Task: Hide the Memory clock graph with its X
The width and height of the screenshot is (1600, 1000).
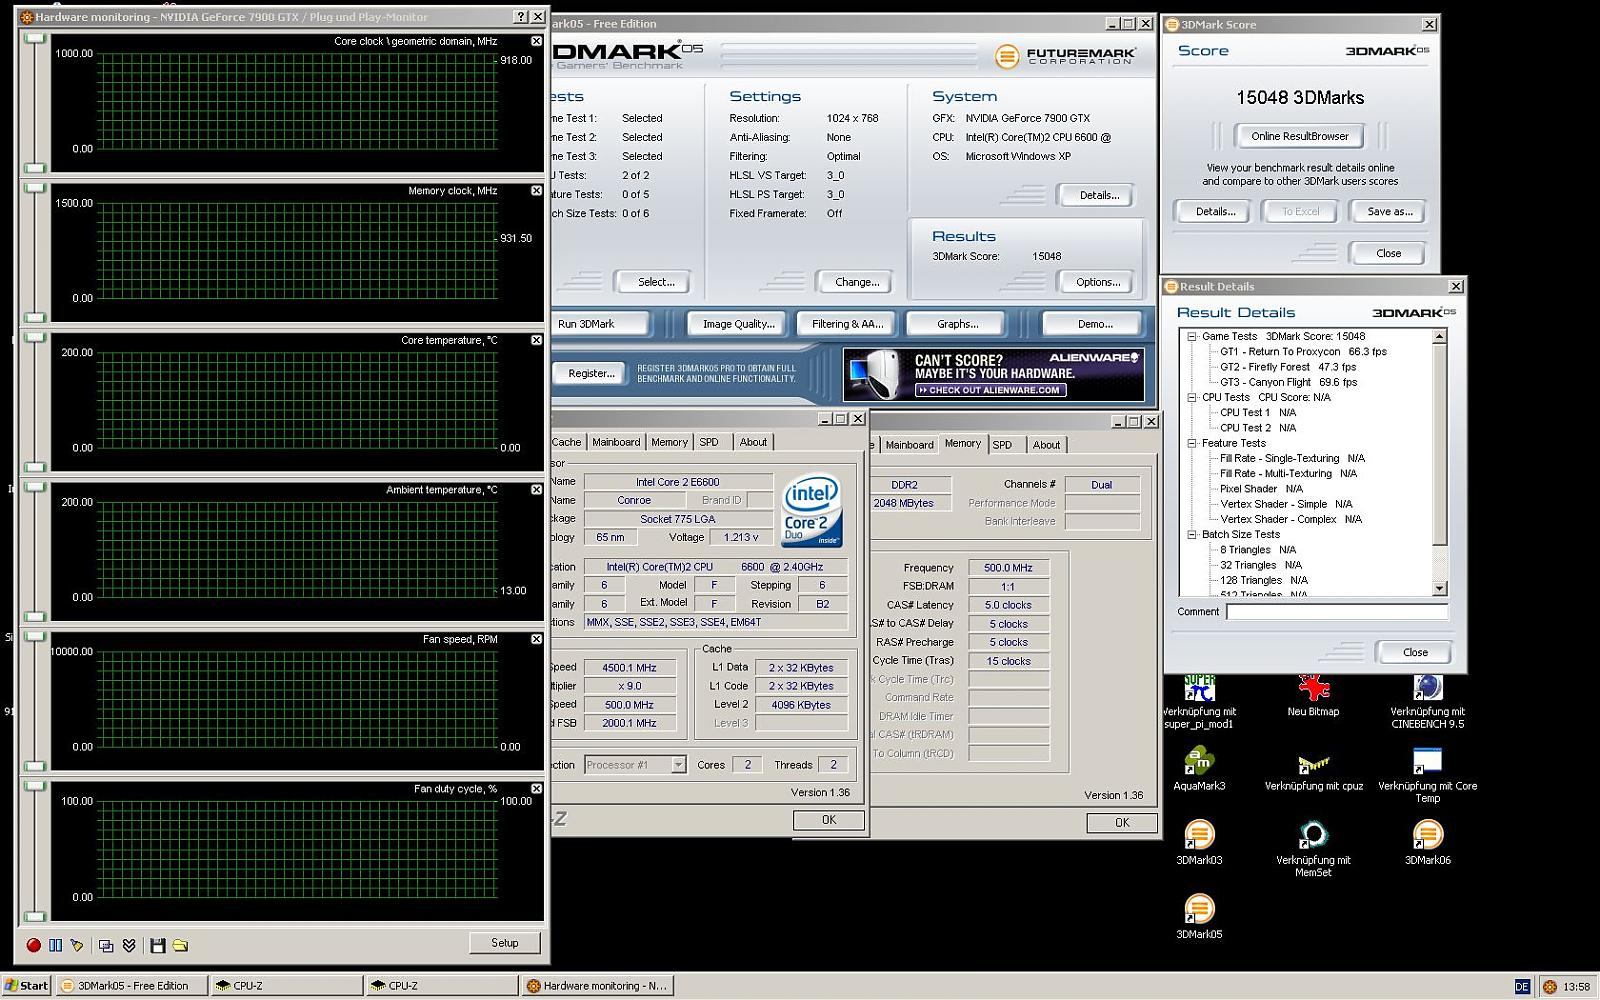Action: click(x=536, y=191)
